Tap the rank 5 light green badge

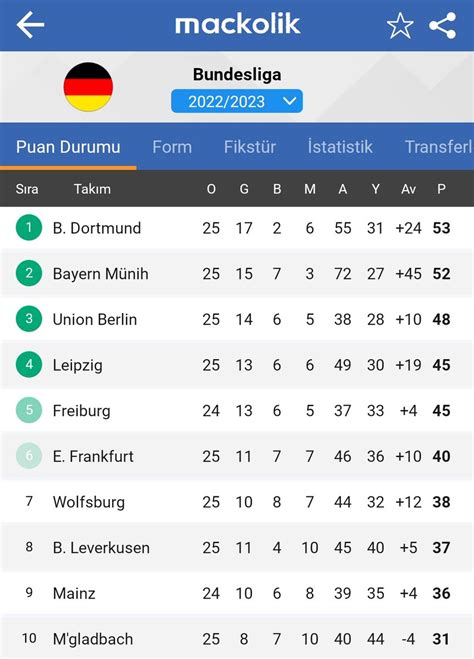point(29,410)
